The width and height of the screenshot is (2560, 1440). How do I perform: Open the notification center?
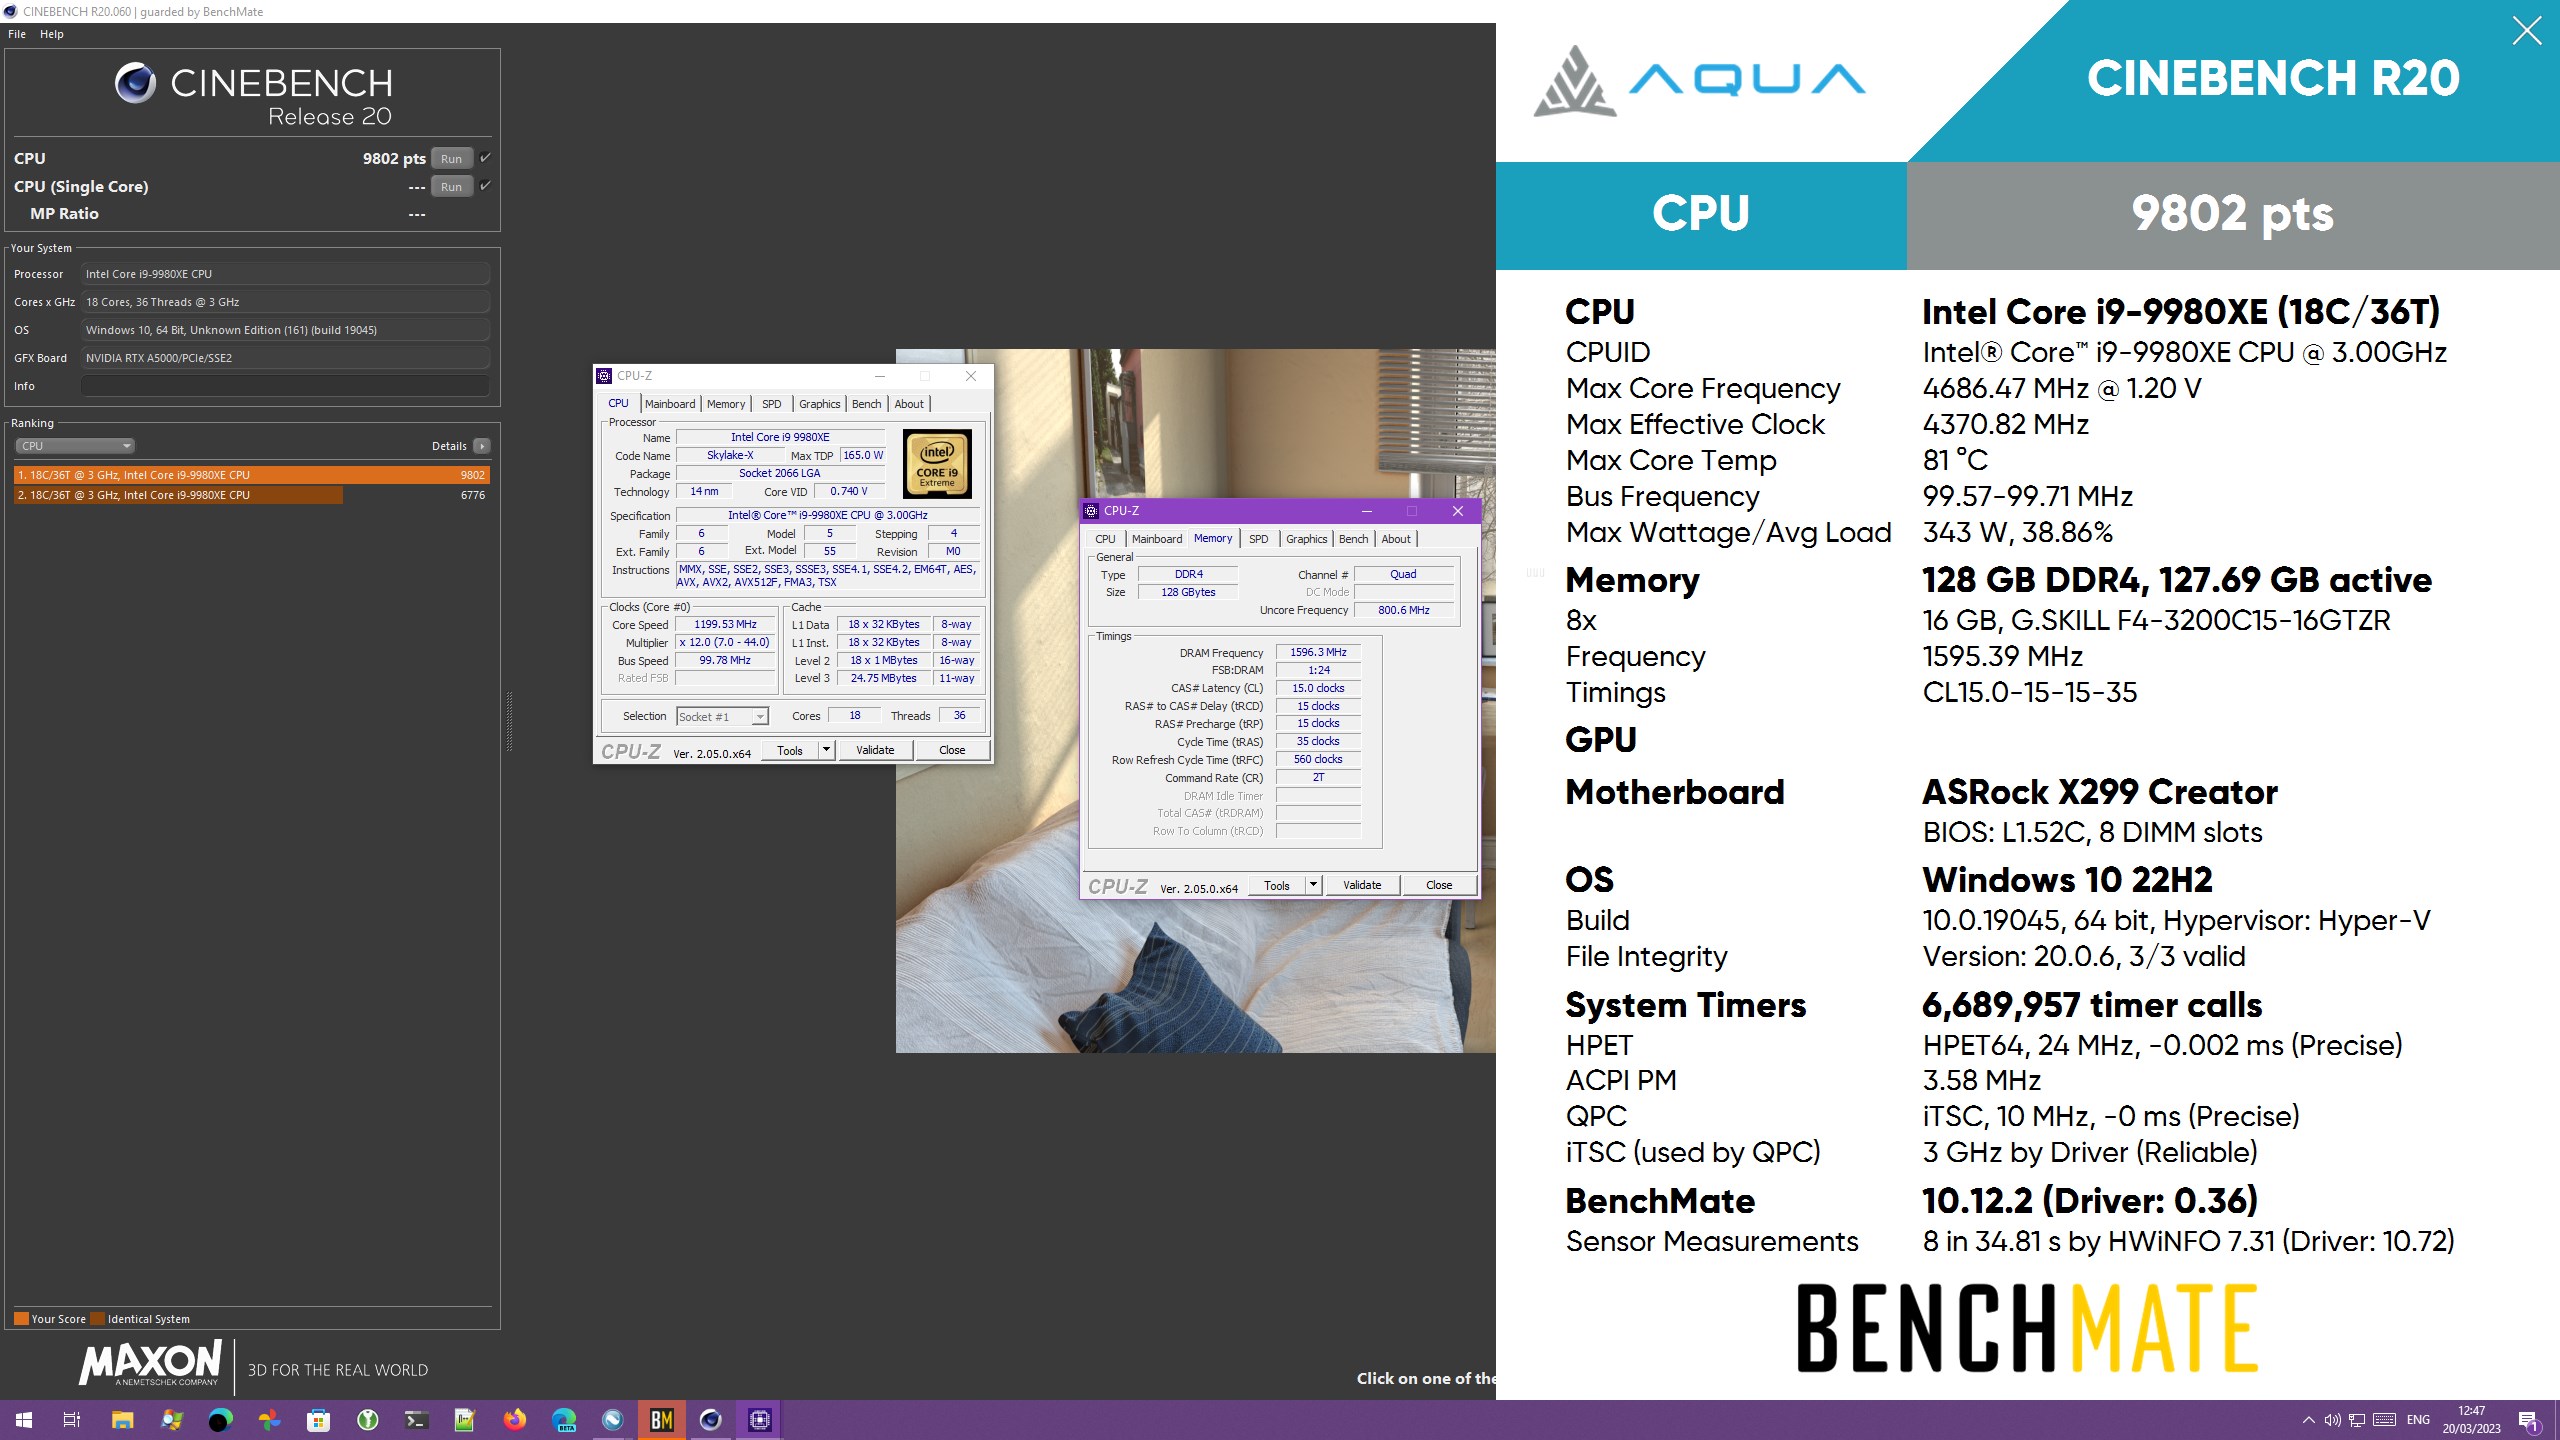[x=2528, y=1420]
